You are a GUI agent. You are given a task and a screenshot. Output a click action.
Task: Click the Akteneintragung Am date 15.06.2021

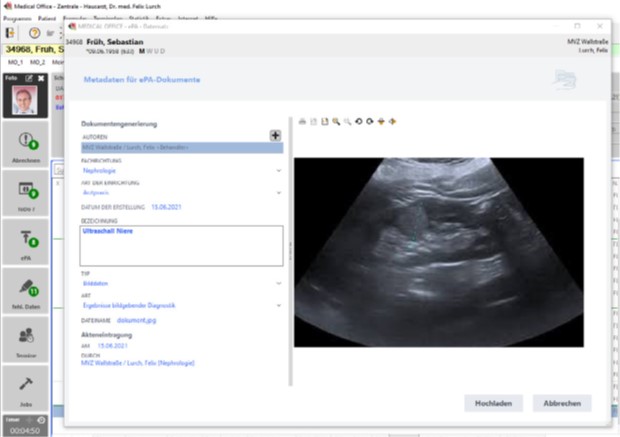(112, 346)
